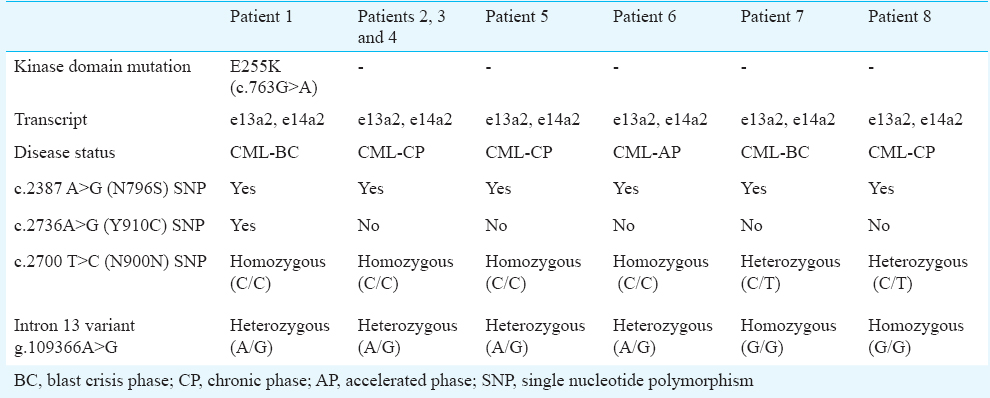Select the Patient 8 column header
The width and height of the screenshot is (990, 398).
tap(899, 17)
